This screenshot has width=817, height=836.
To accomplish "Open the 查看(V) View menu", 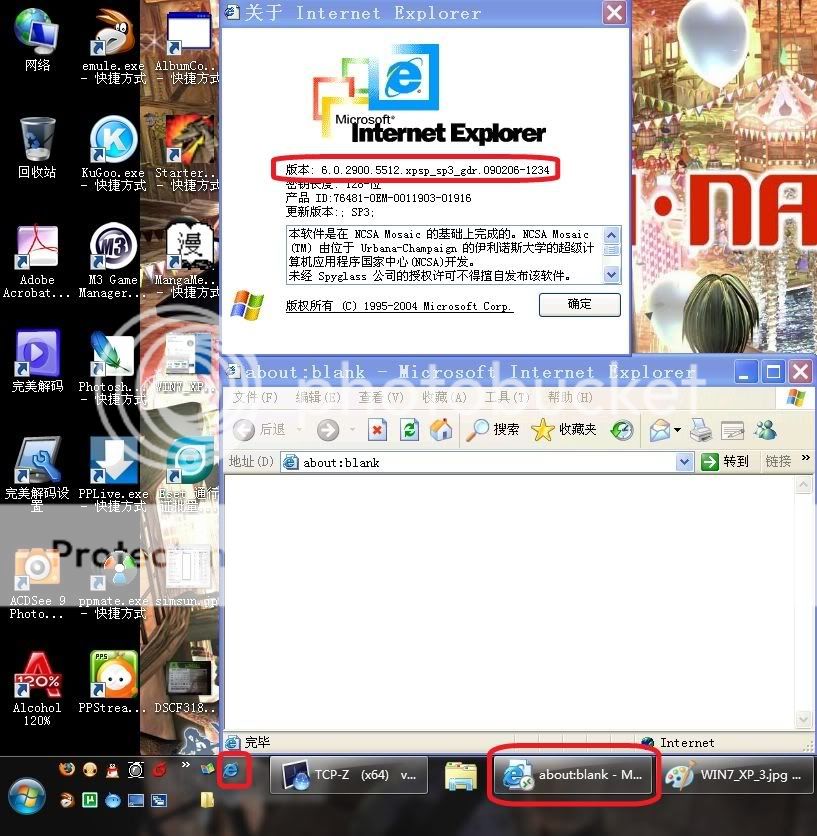I will tap(381, 397).
